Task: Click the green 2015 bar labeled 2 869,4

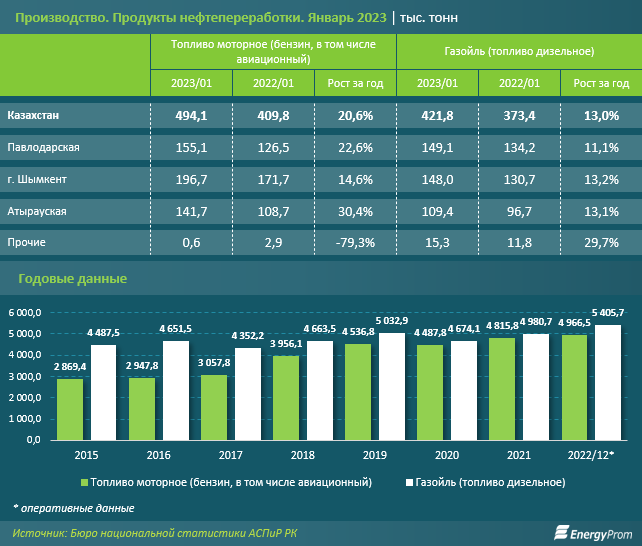Action: pos(70,408)
